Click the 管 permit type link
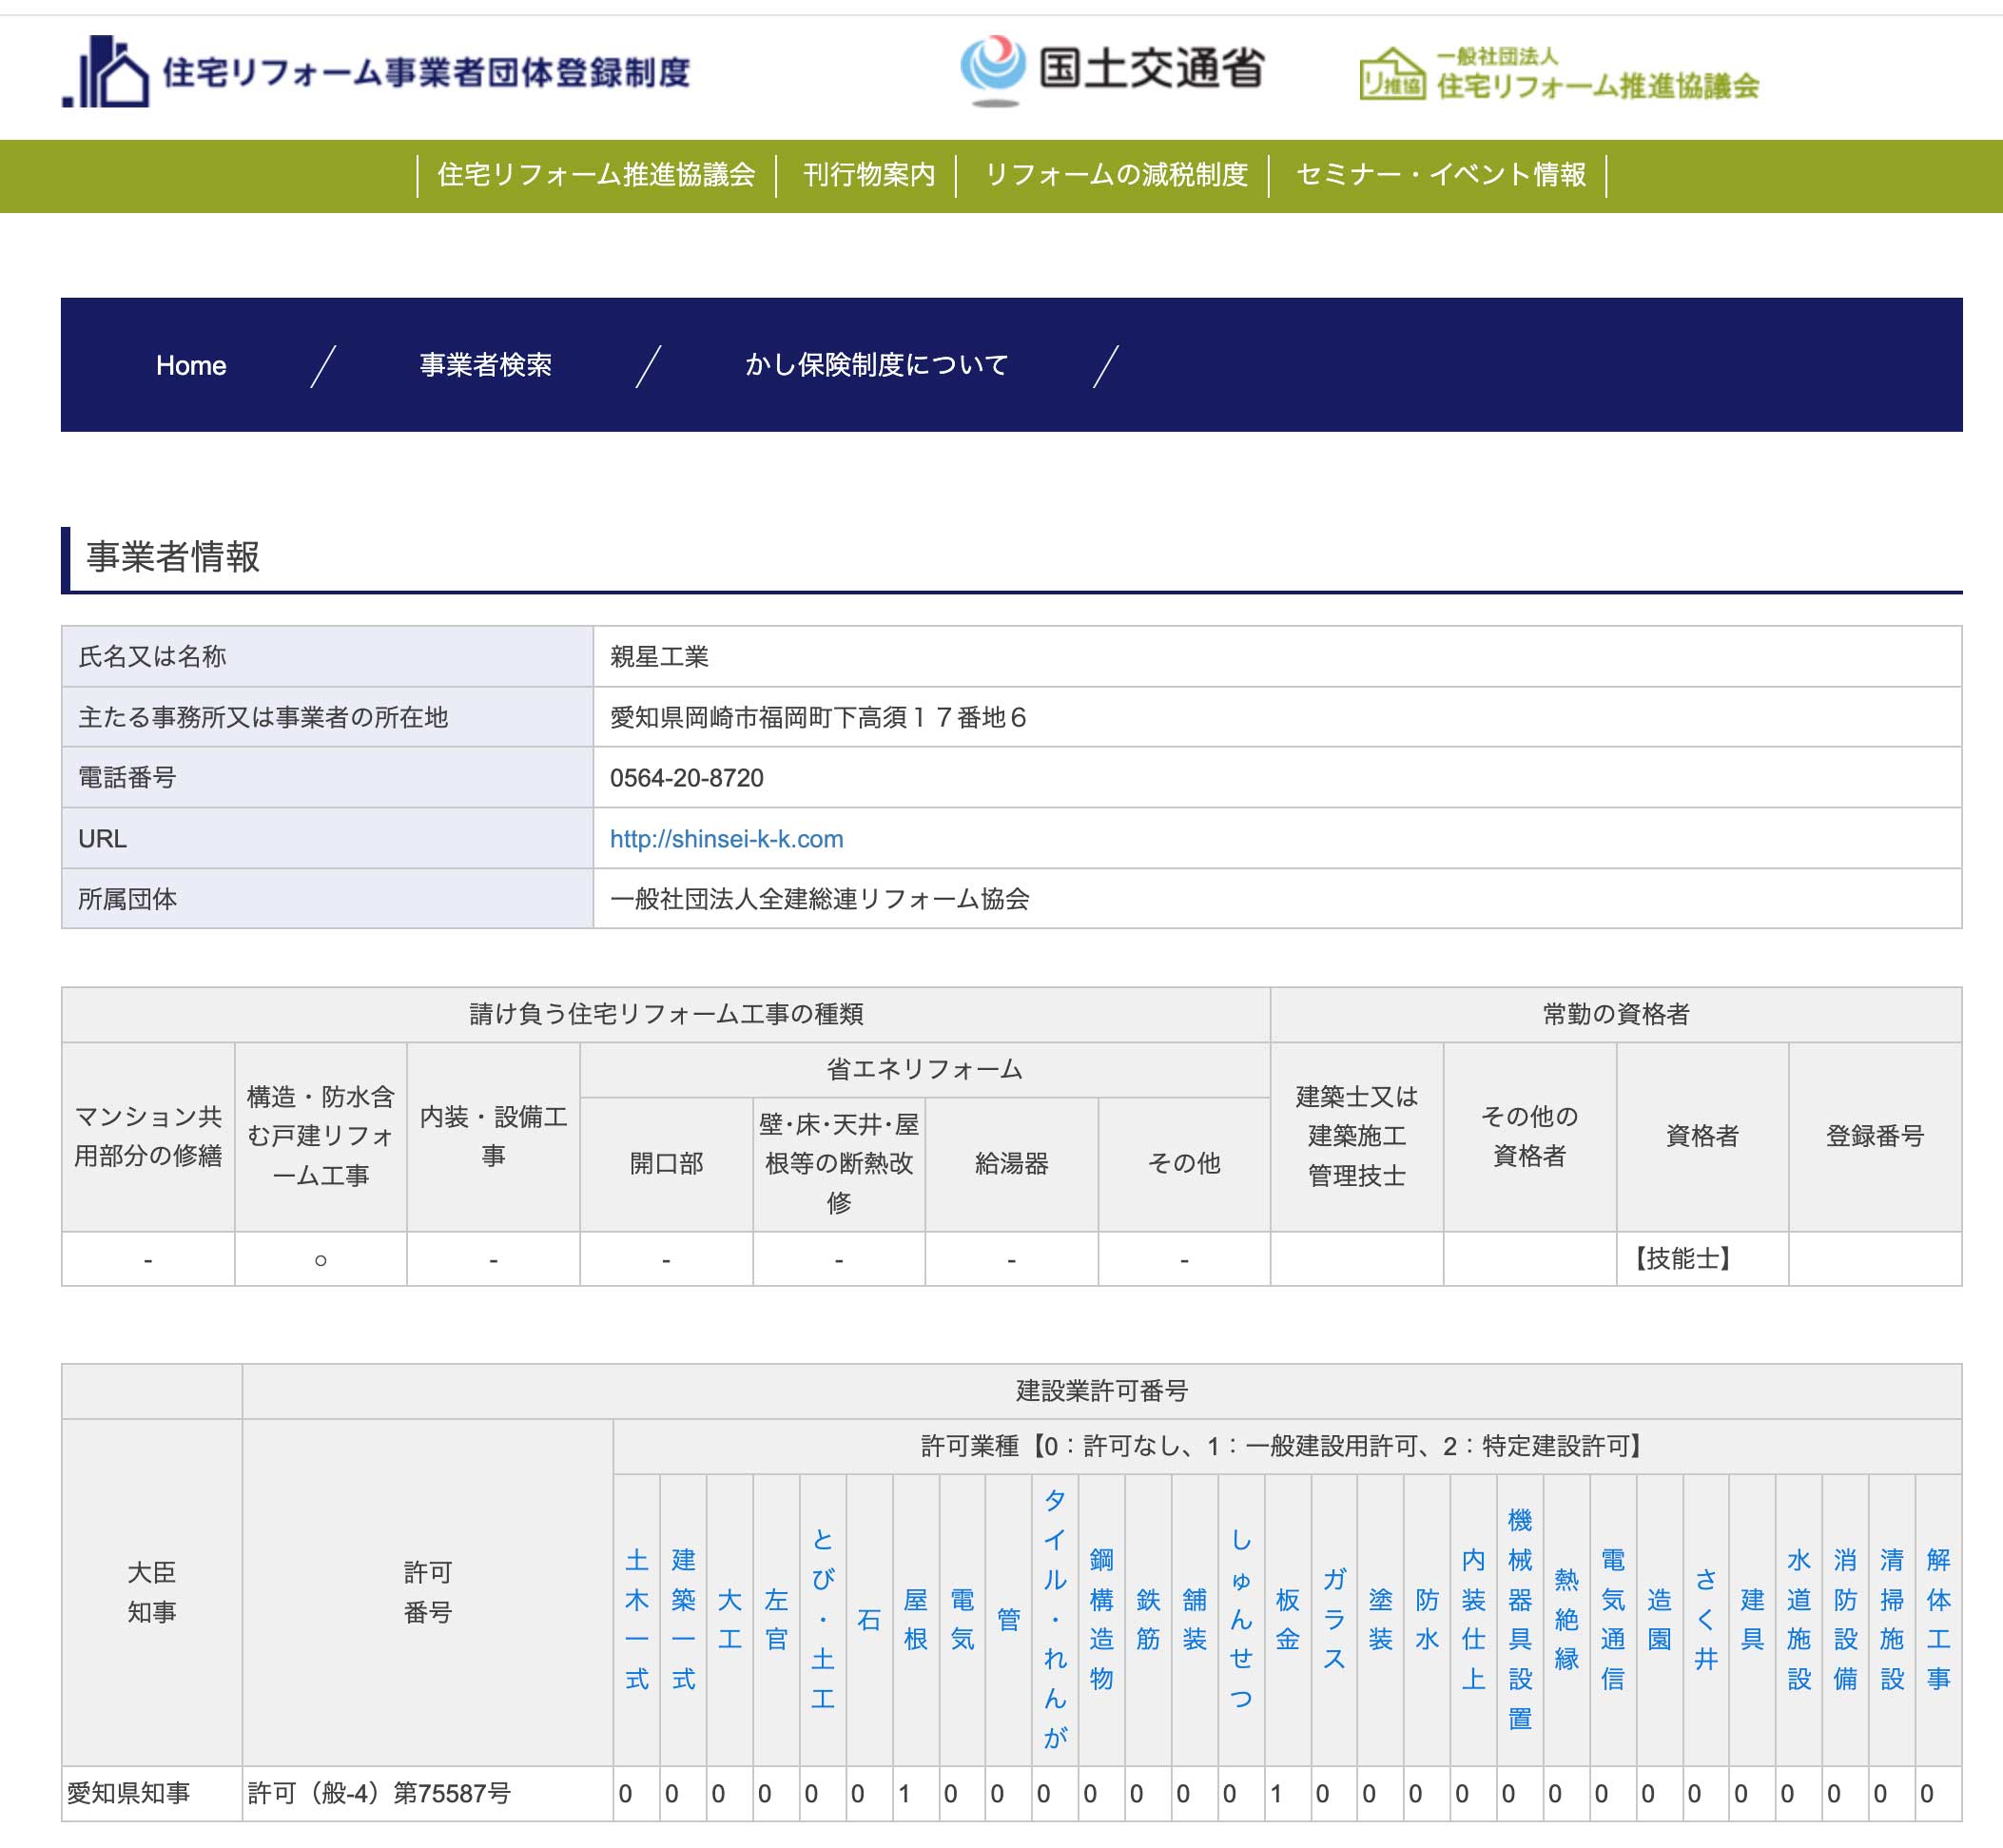Viewport: 2003px width, 1848px height. [x=1008, y=1619]
